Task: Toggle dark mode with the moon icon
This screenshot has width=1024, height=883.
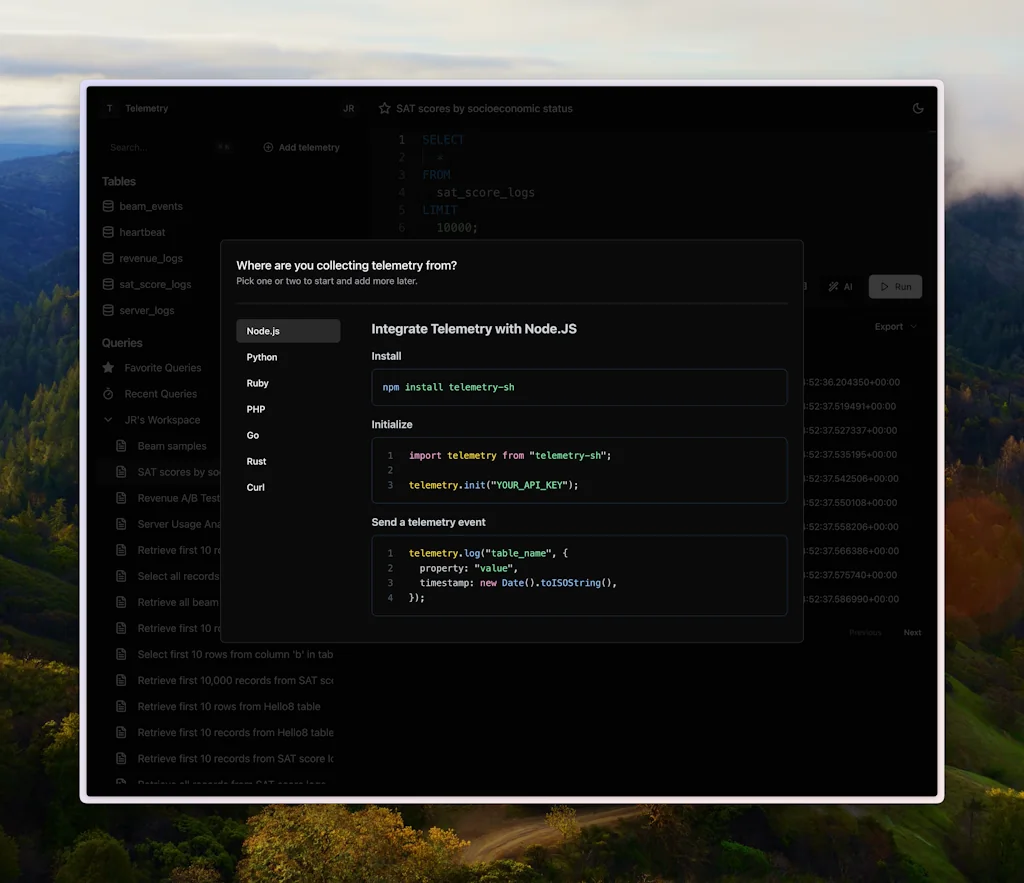Action: coord(918,108)
